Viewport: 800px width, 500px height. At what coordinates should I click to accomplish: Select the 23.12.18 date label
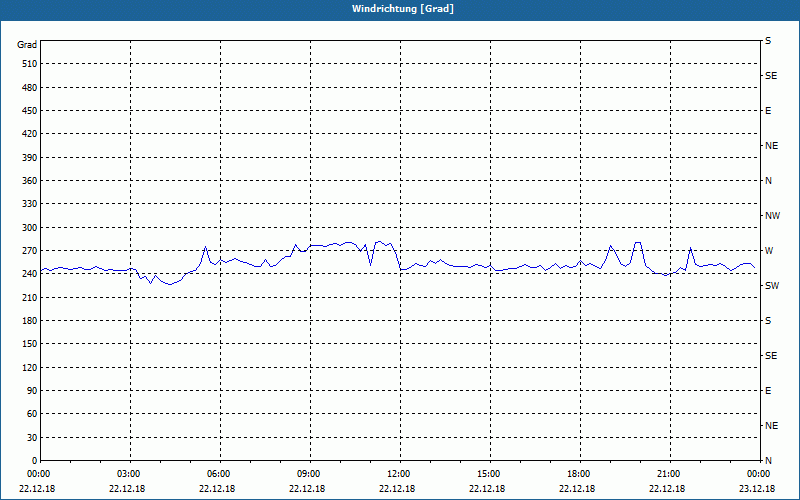[x=757, y=489]
